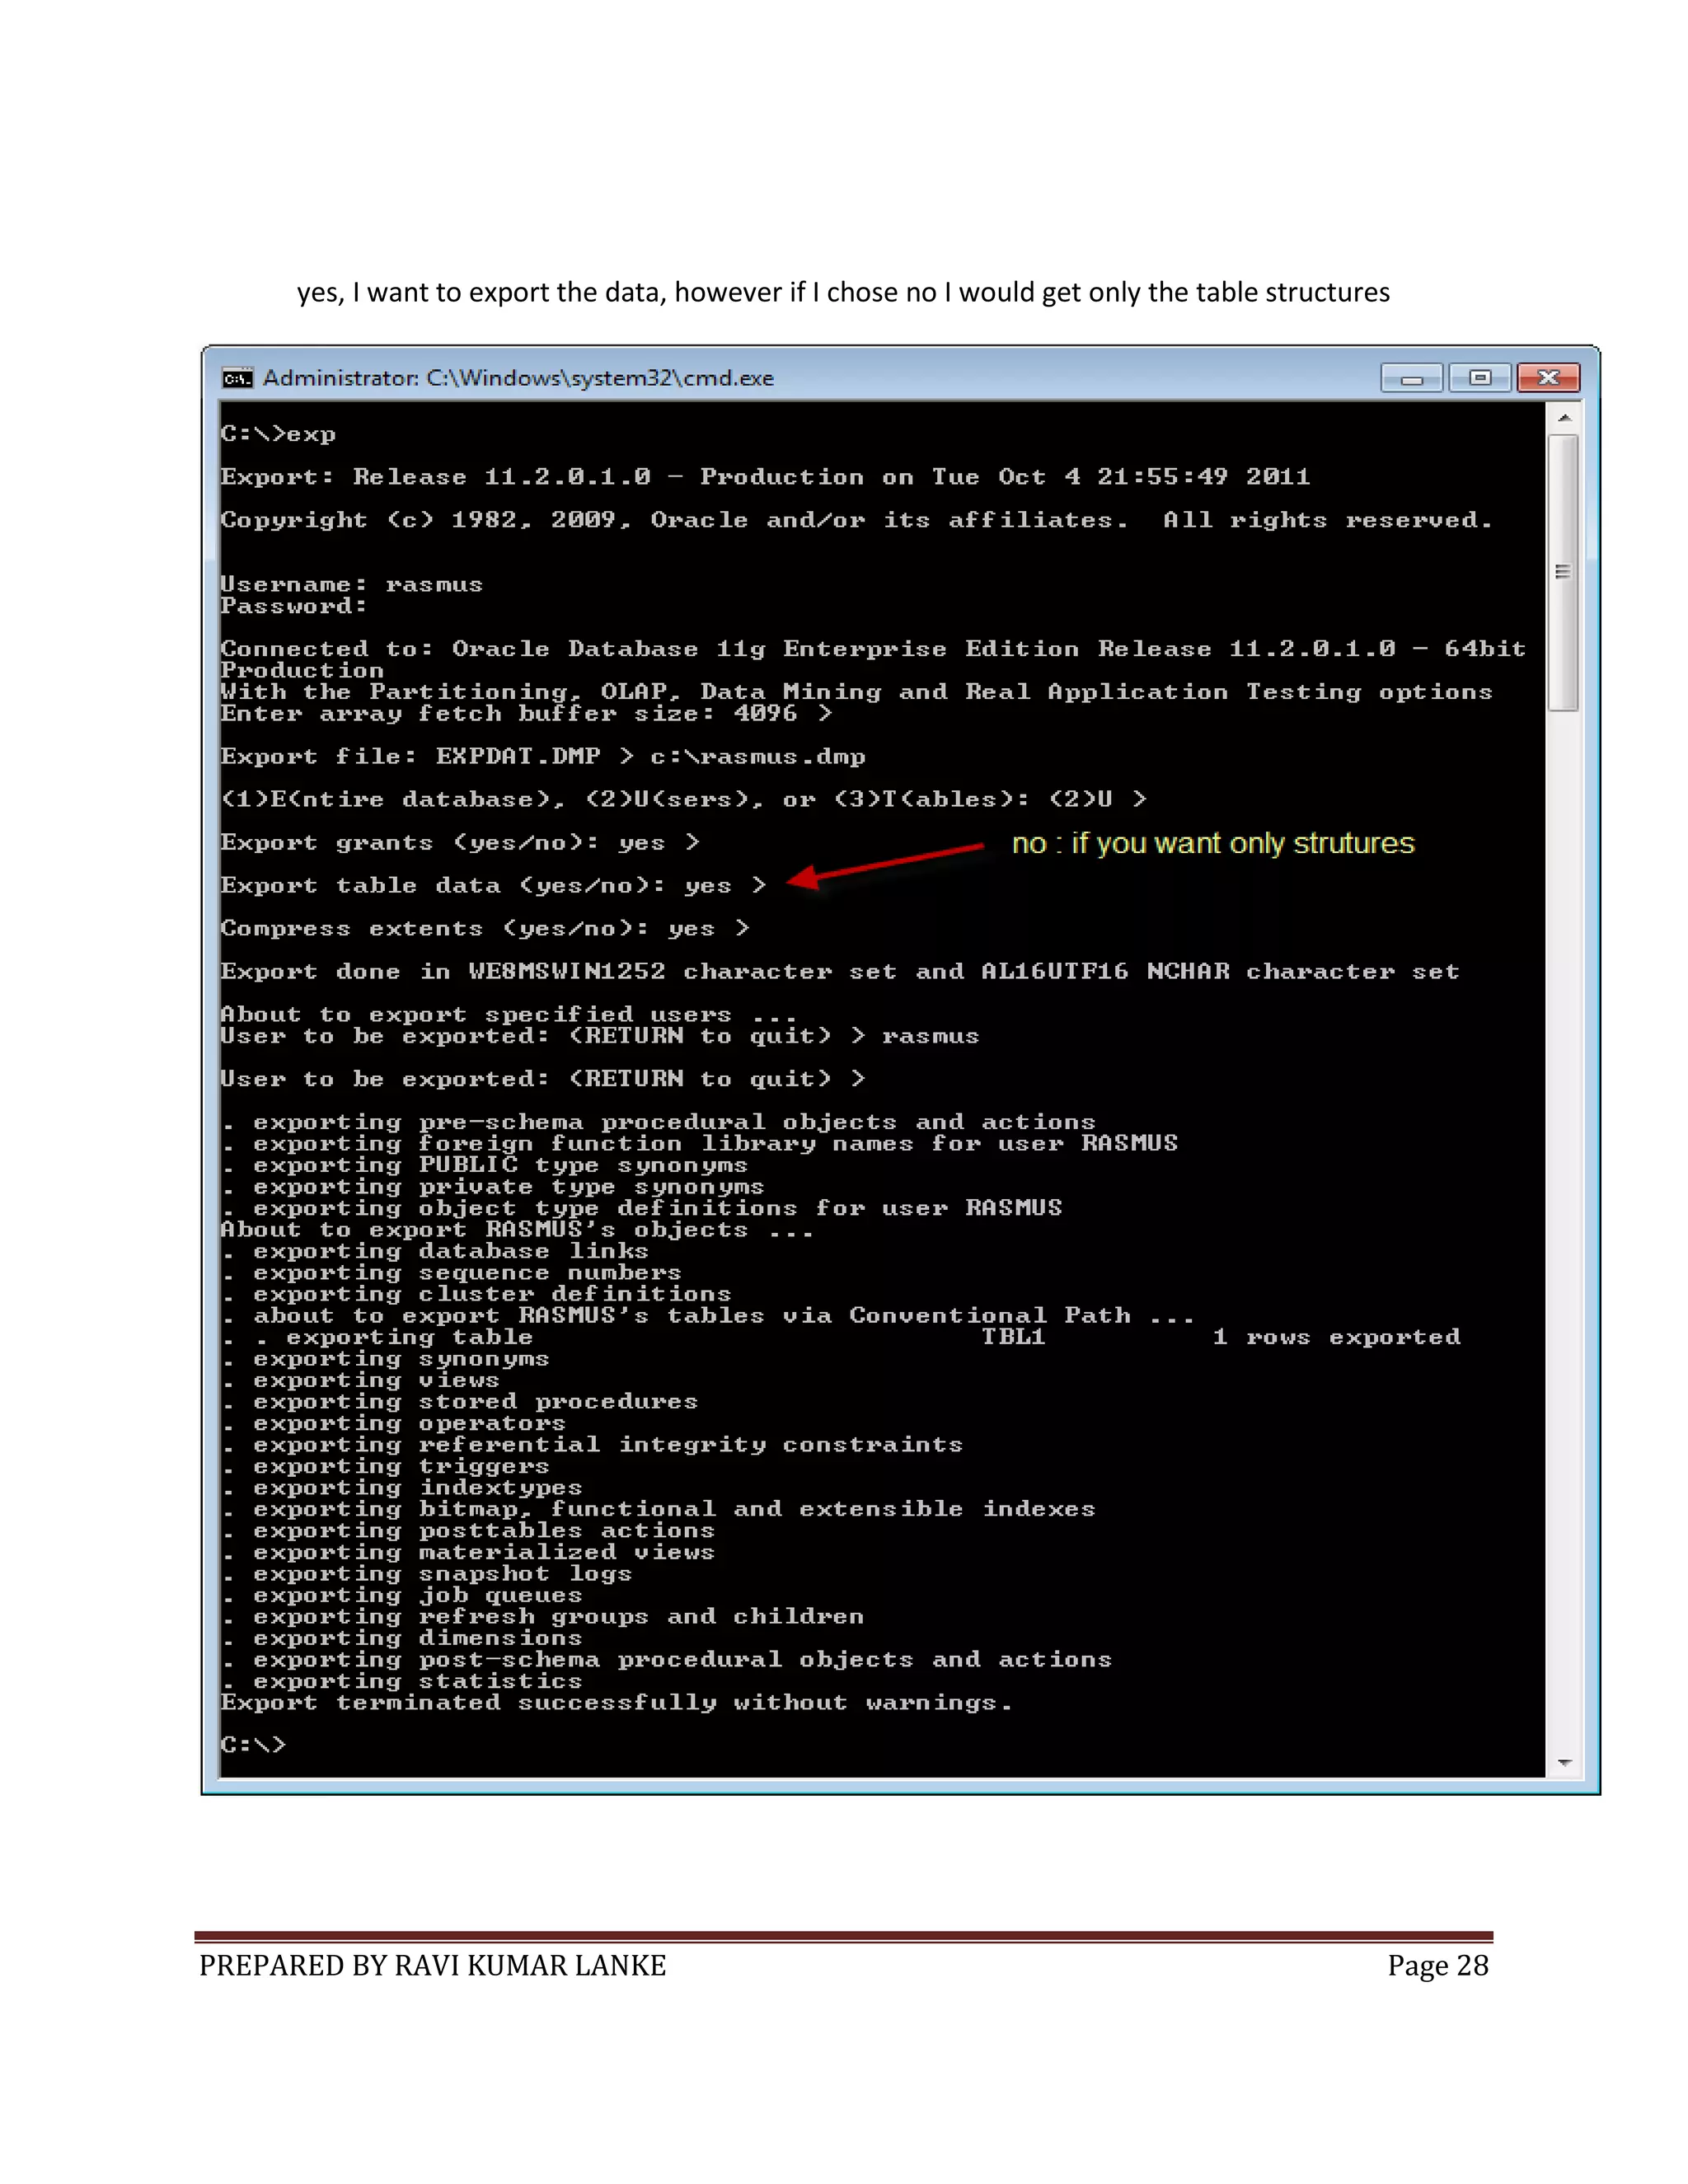Click the 'Export grants (yes/no): yes' prompt line
This screenshot has width=1688, height=2184.
460,843
